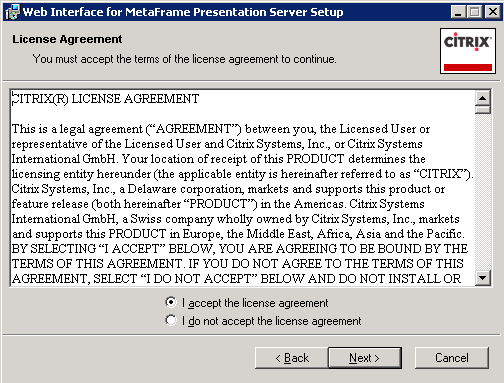The image size is (504, 383).
Task: Select I do not accept the license agreement
Action: 171,320
